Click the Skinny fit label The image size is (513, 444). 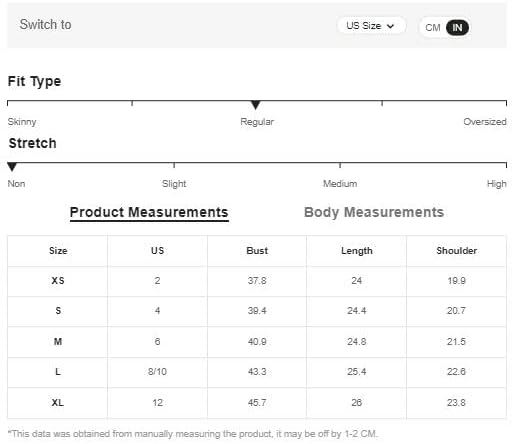22,122
